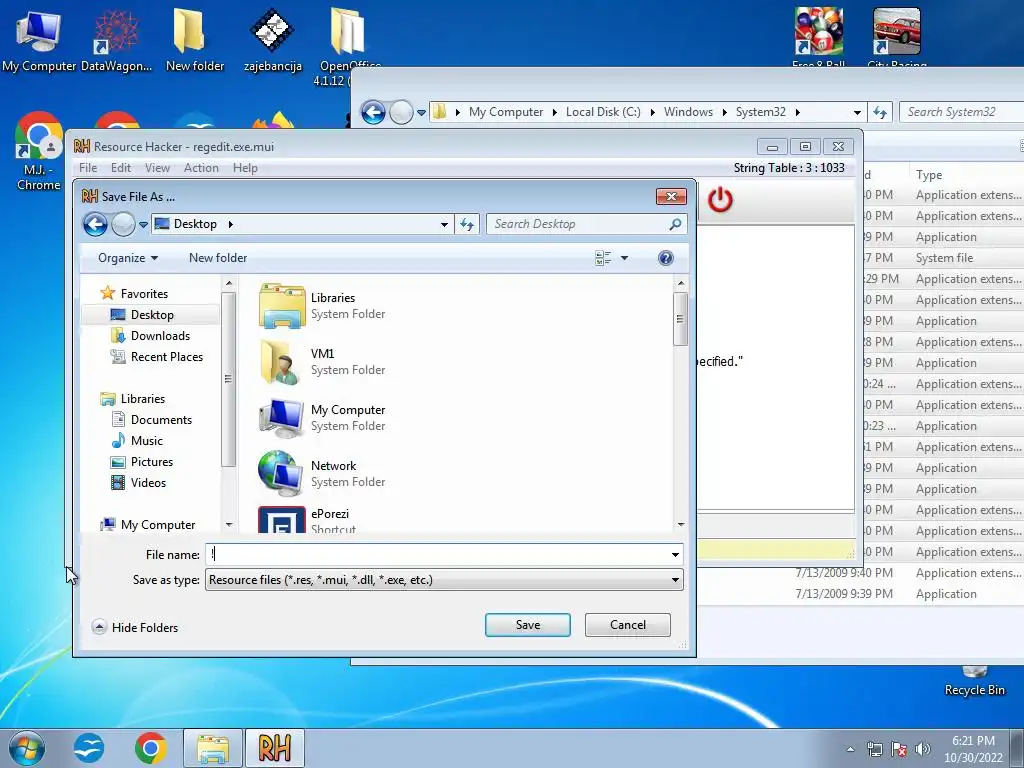The width and height of the screenshot is (1024, 768).
Task: Click the Forward arrow in Save dialog
Action: click(123, 225)
